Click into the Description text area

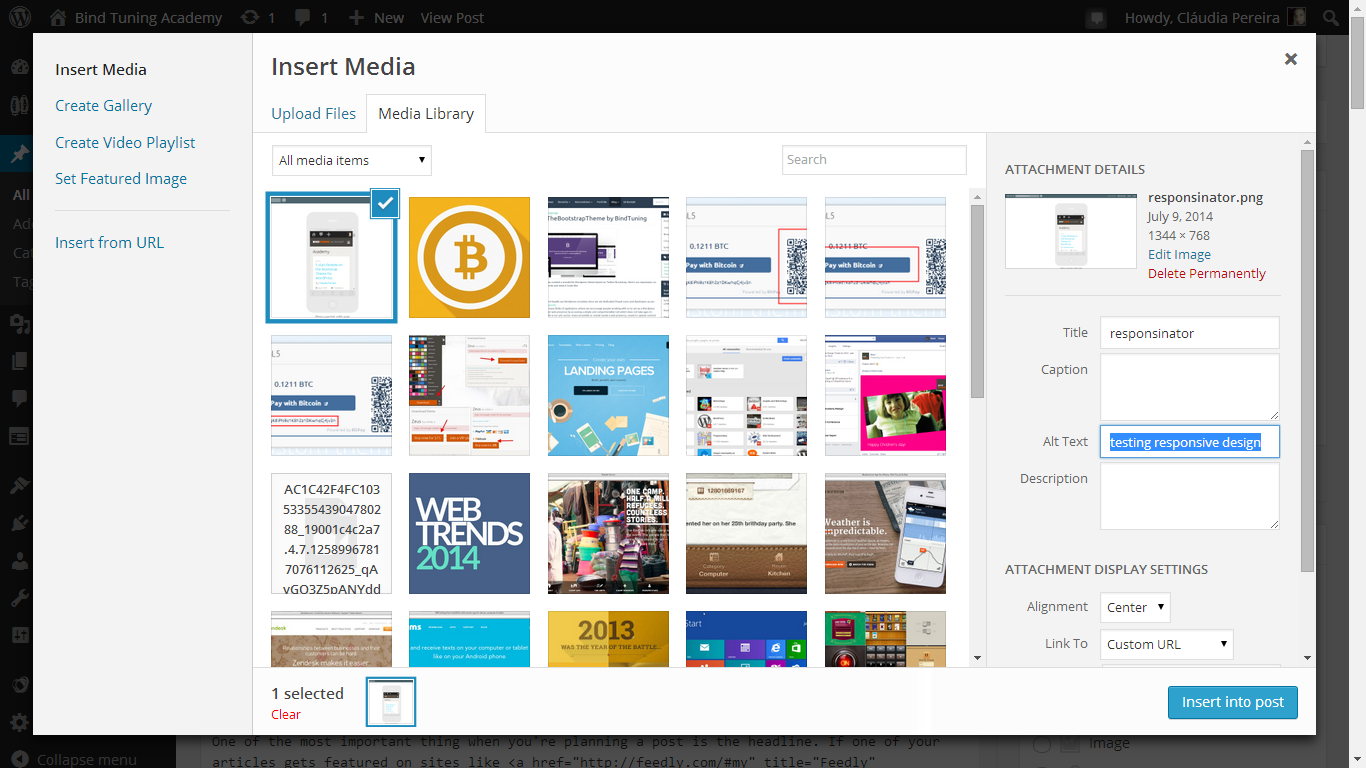click(x=1190, y=496)
